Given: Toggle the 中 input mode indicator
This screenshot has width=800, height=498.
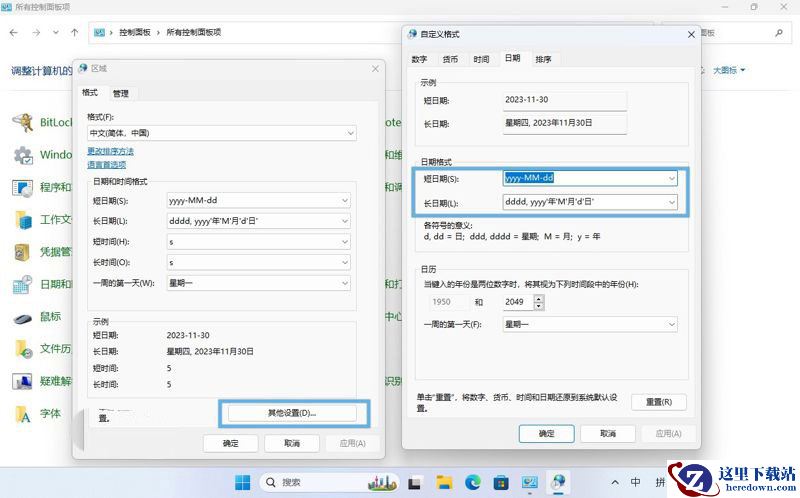Looking at the screenshot, I should (636, 482).
